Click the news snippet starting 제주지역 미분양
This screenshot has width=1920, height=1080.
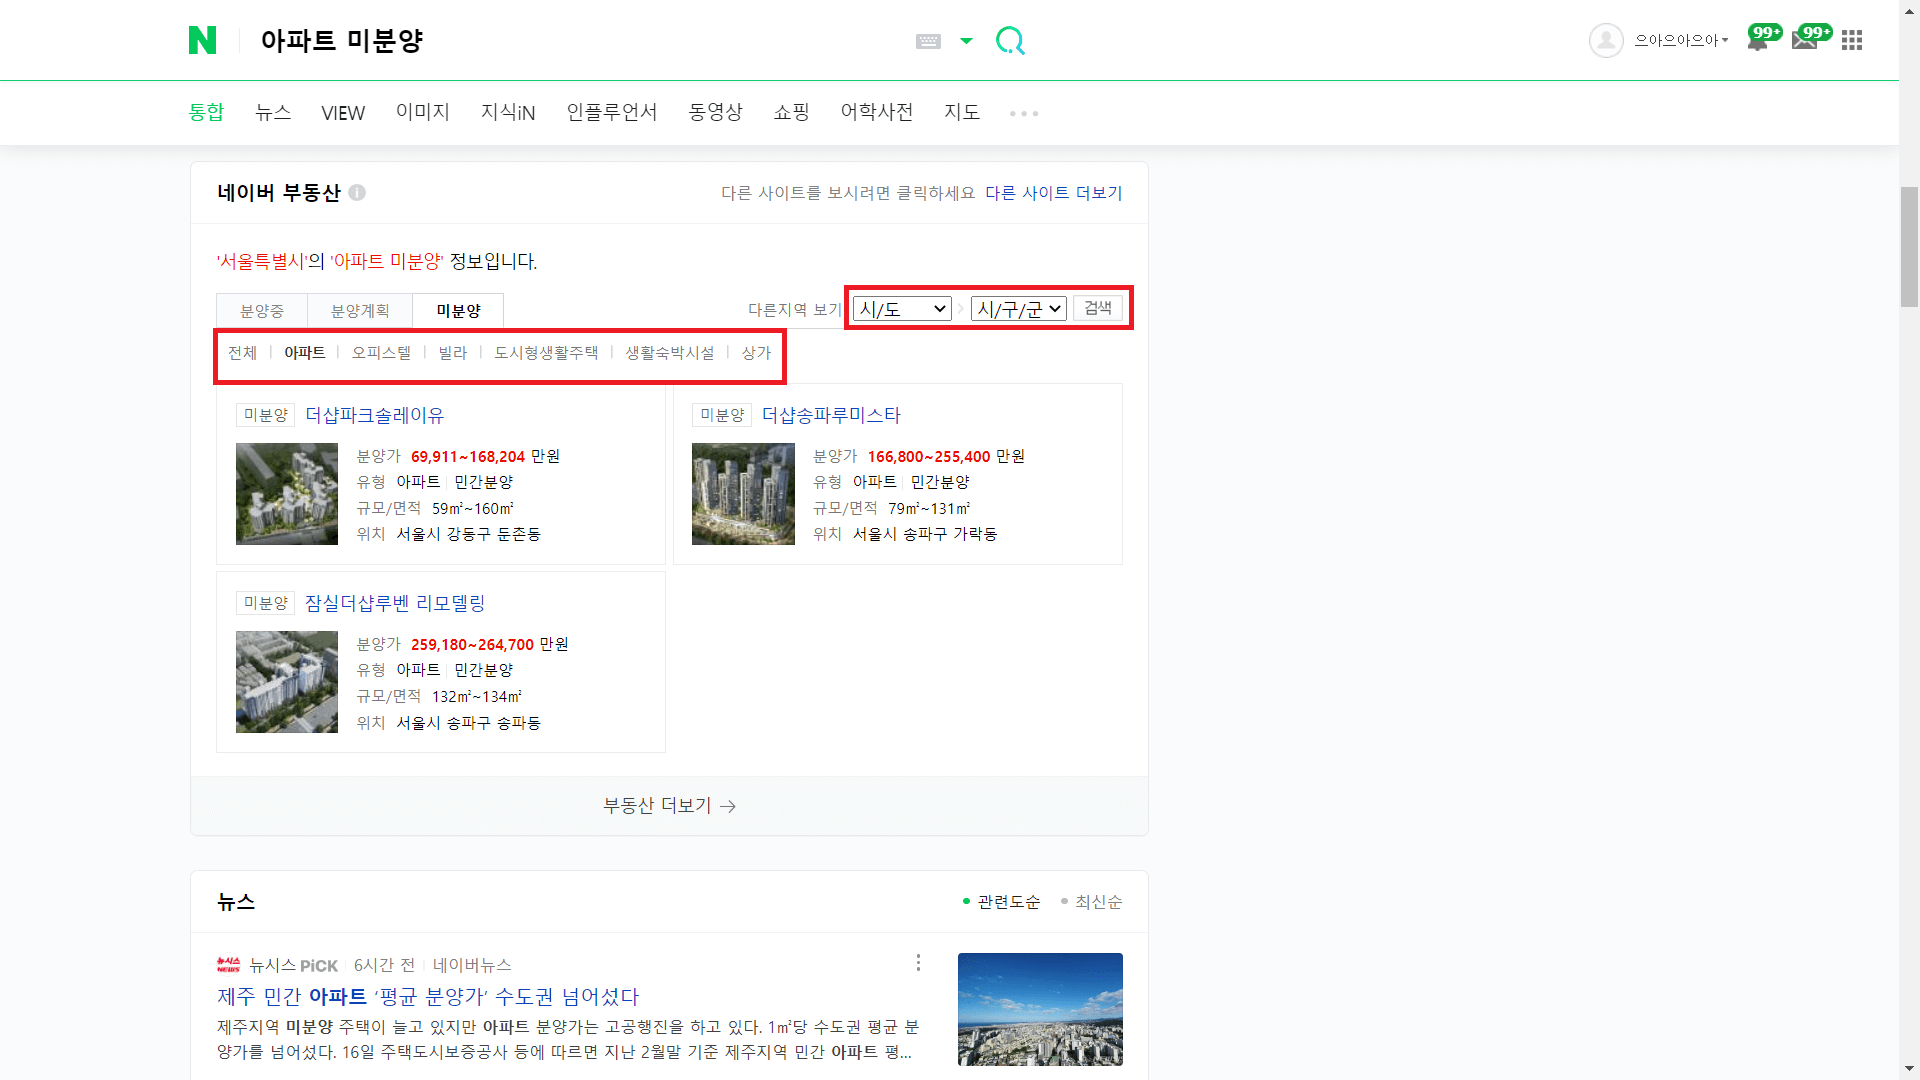568,1040
